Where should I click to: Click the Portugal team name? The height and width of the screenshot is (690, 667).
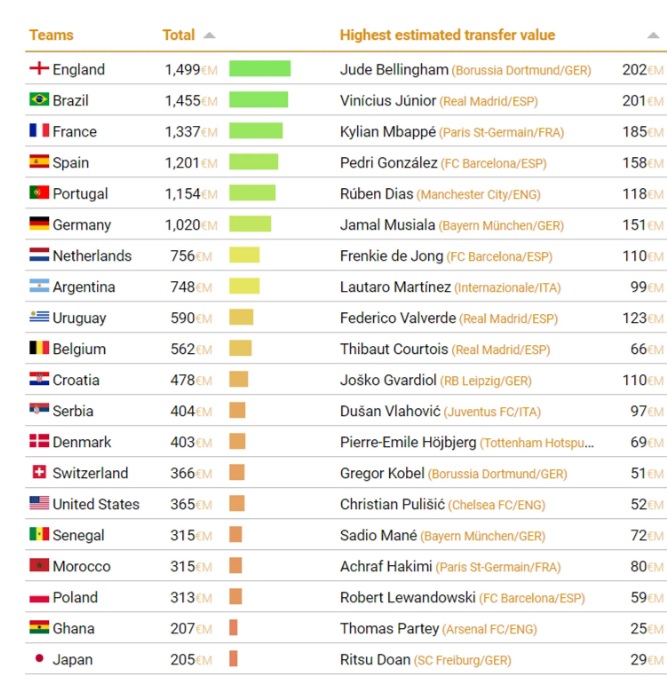[80, 193]
